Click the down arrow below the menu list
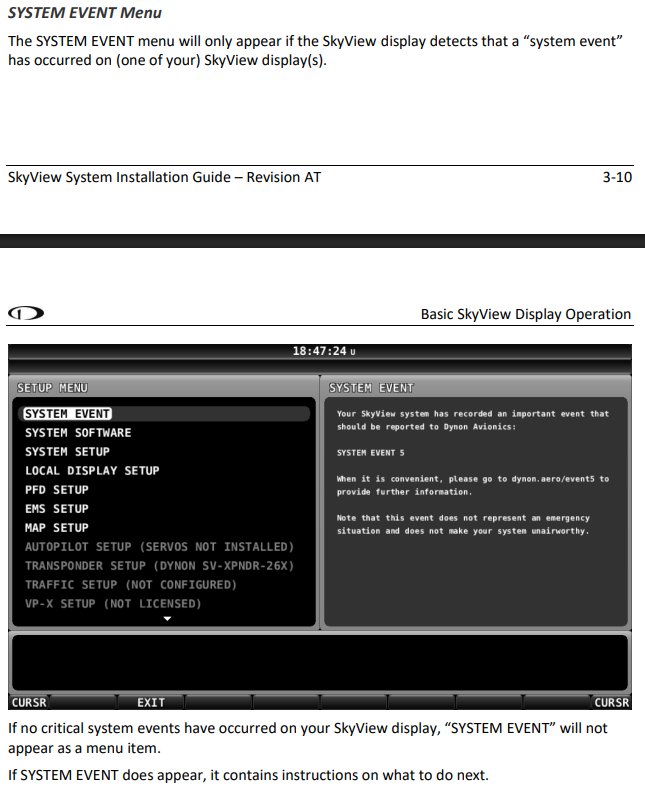This screenshot has height=789, width=645. point(168,619)
